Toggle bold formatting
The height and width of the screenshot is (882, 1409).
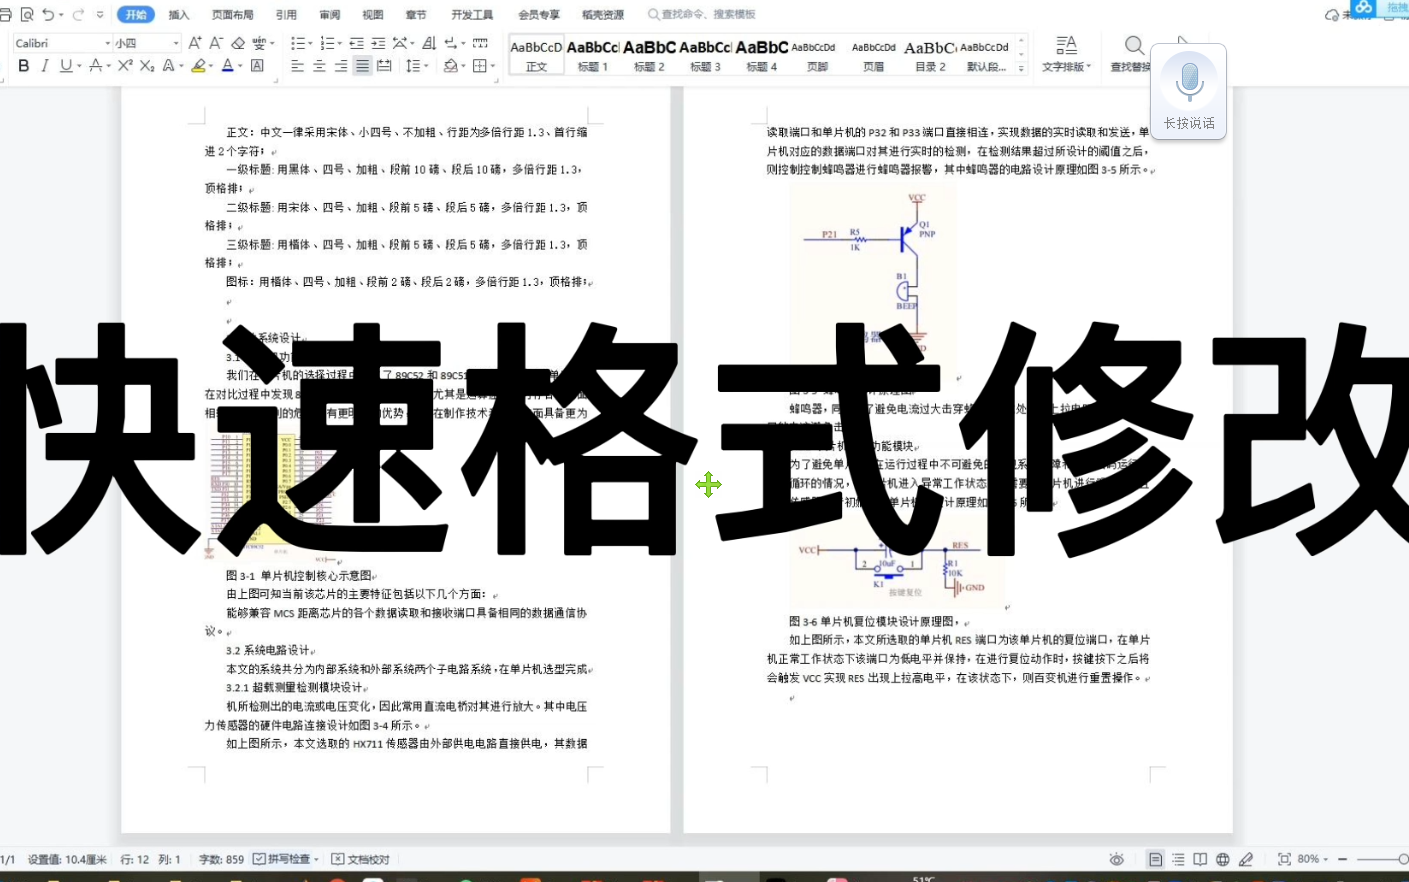coord(23,65)
